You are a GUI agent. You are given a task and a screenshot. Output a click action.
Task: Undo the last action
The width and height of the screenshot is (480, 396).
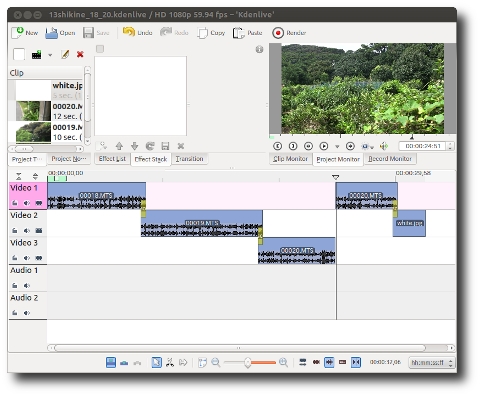pyautogui.click(x=129, y=32)
